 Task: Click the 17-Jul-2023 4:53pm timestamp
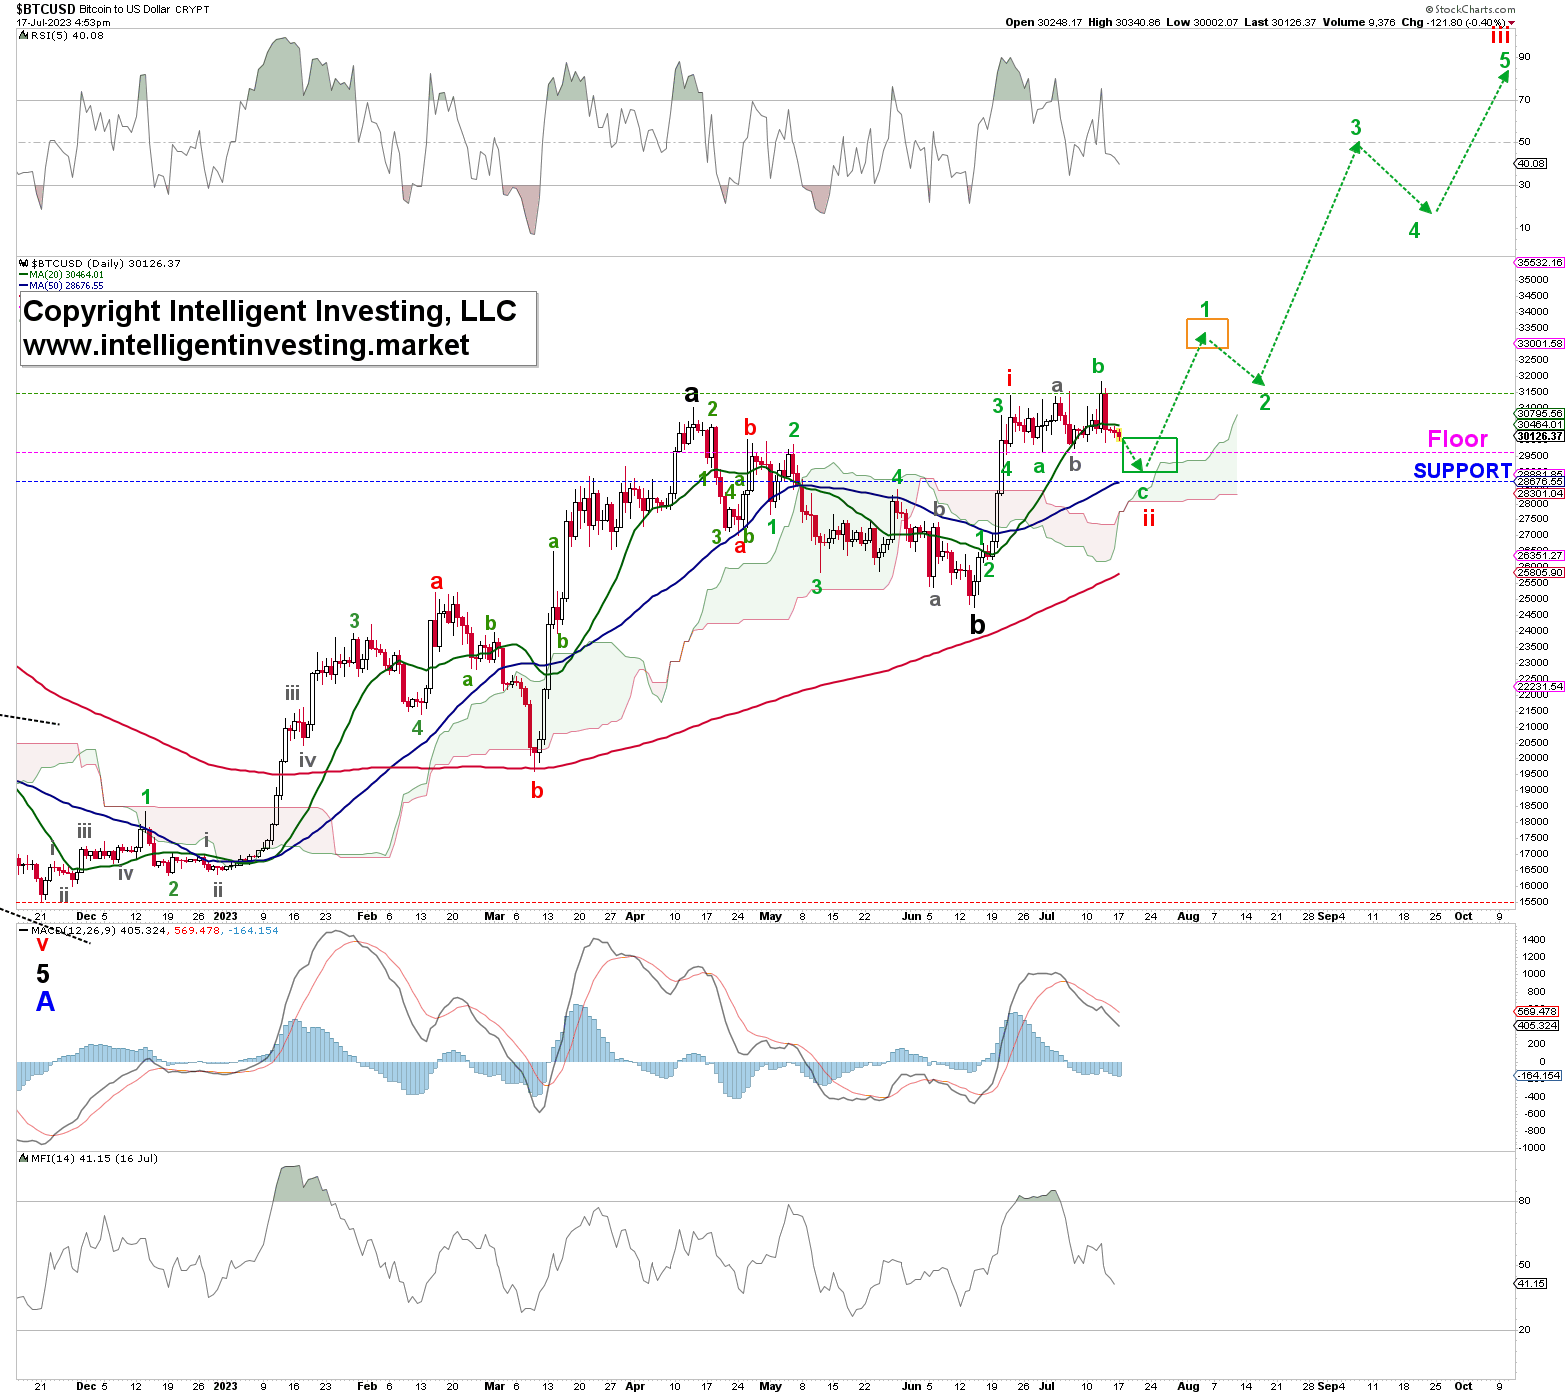coord(64,22)
